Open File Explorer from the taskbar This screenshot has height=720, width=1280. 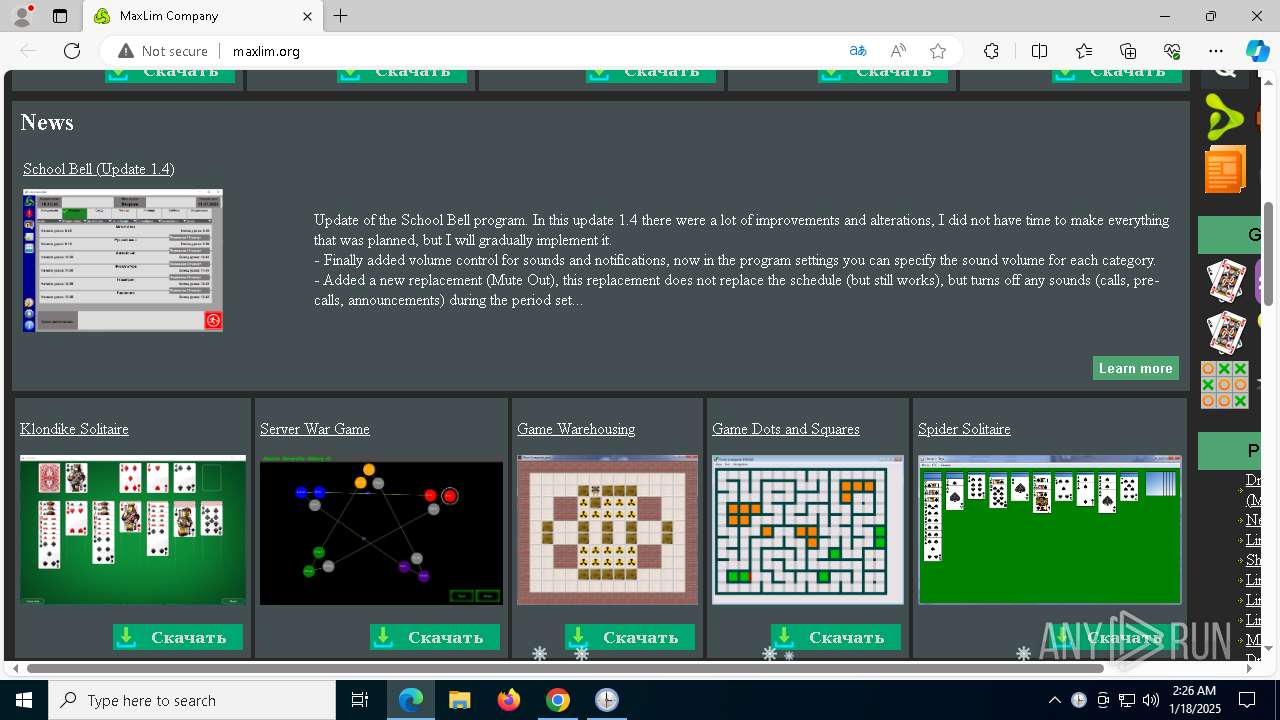460,700
